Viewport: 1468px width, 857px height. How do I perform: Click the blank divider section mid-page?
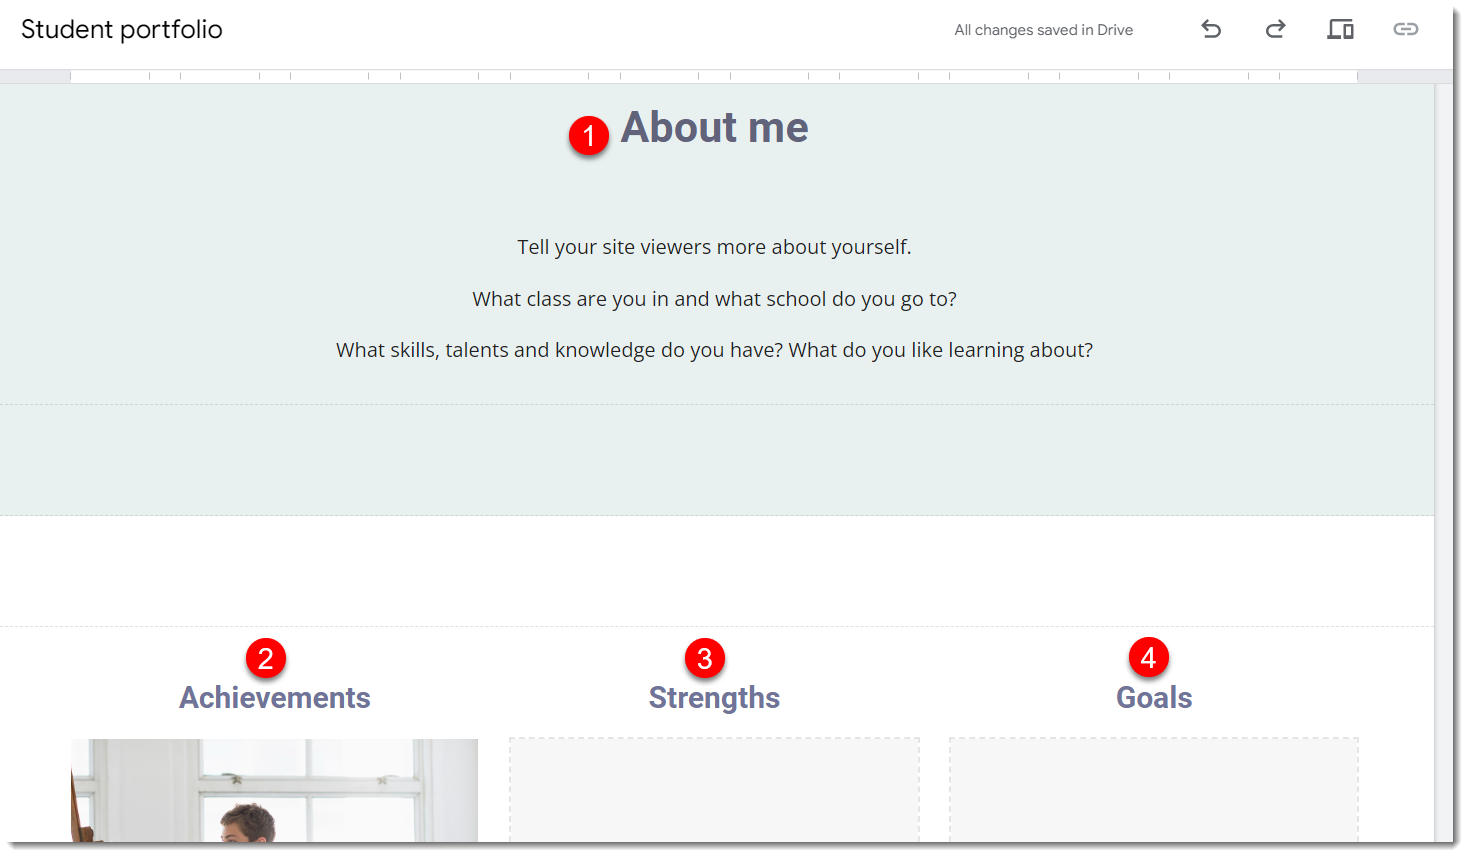pyautogui.click(x=713, y=570)
